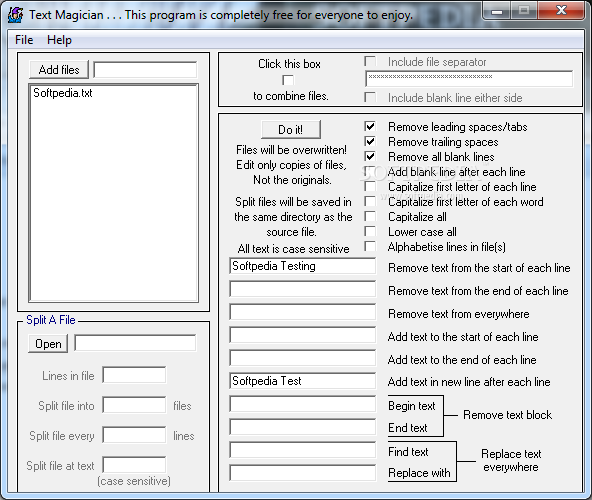This screenshot has width=592, height=500.
Task: Click the Text Magician wizard app icon
Action: 15,15
